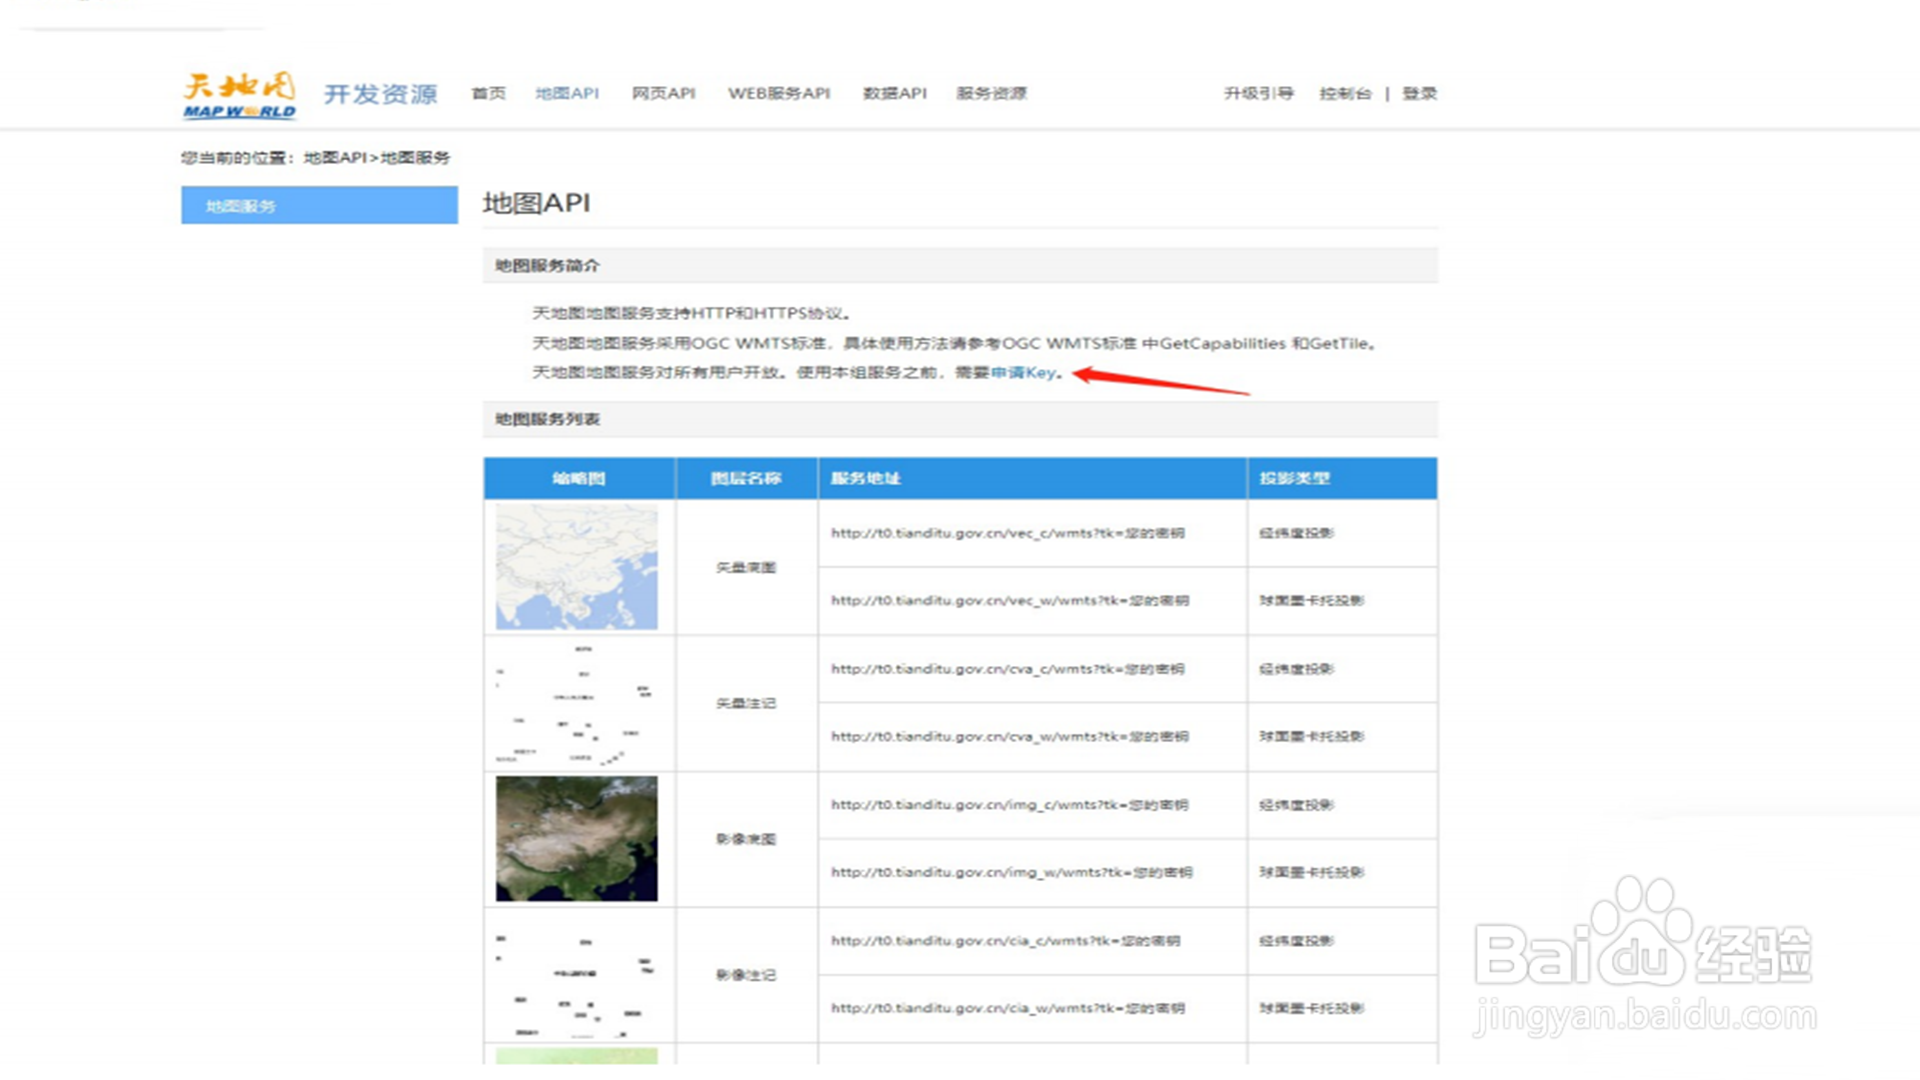Click the cva_w/wmts service URL

click(x=1010, y=737)
